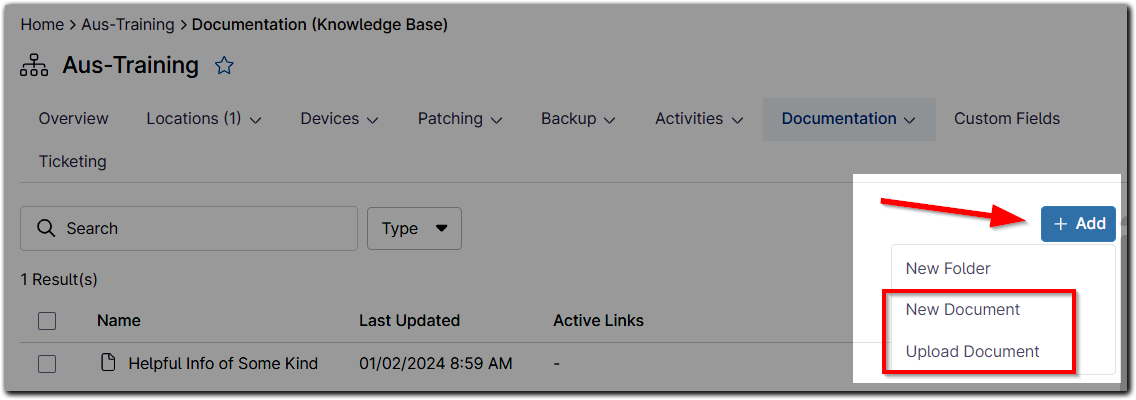
Task: Click the blue Add button
Action: [x=1078, y=224]
